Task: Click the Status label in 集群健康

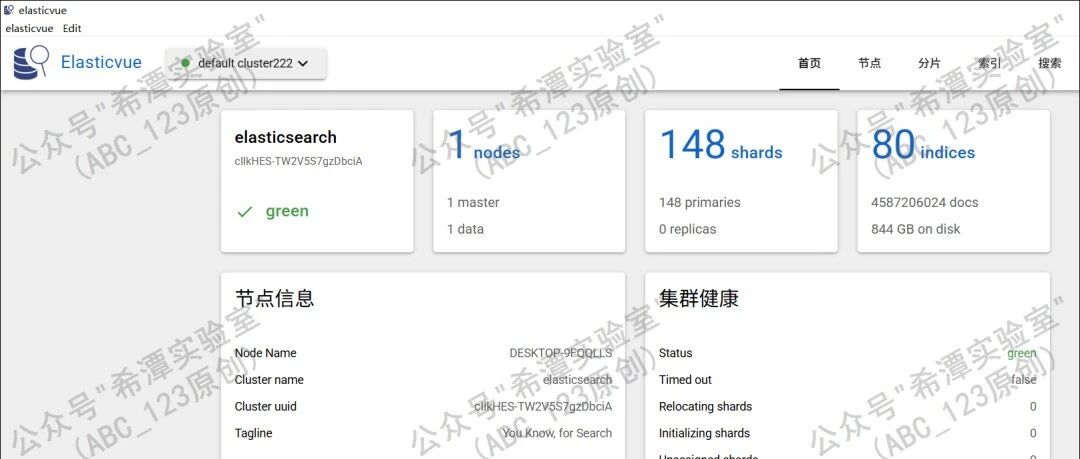Action: point(676,353)
